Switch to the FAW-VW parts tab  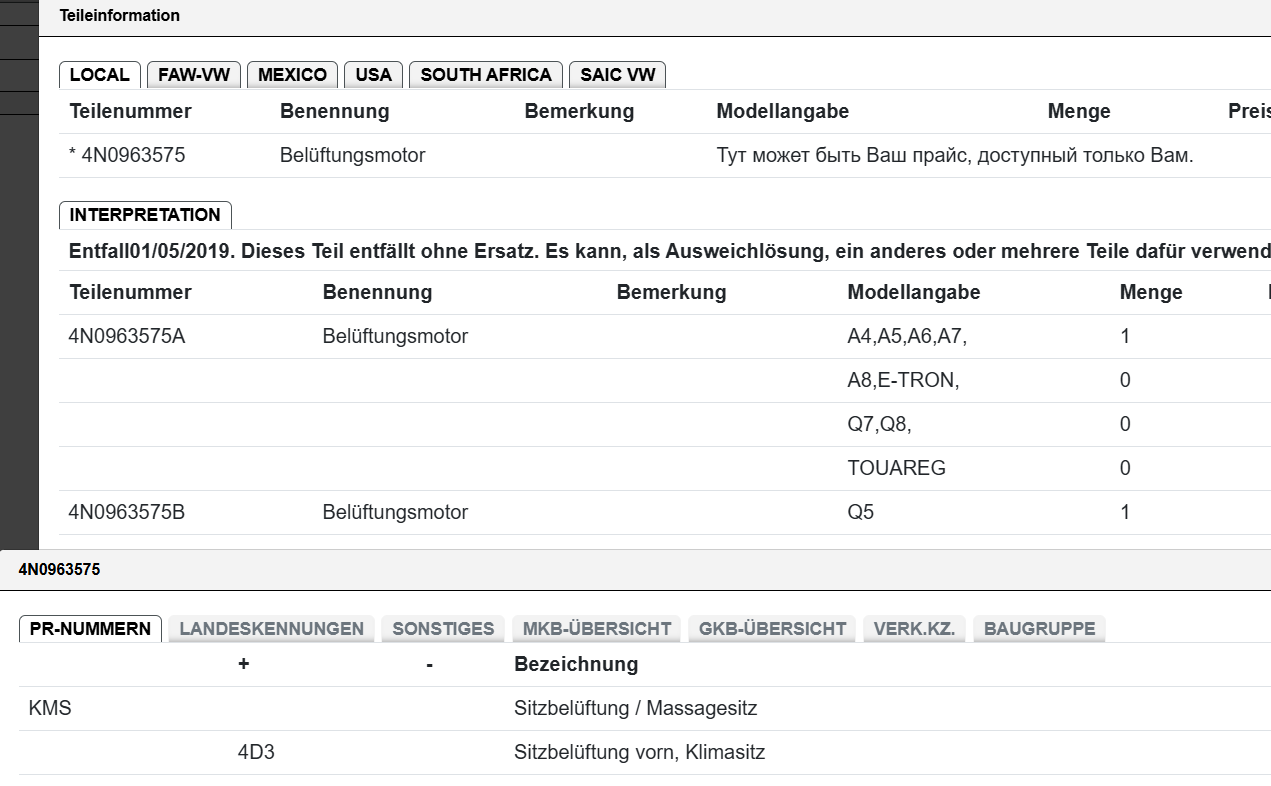(193, 74)
